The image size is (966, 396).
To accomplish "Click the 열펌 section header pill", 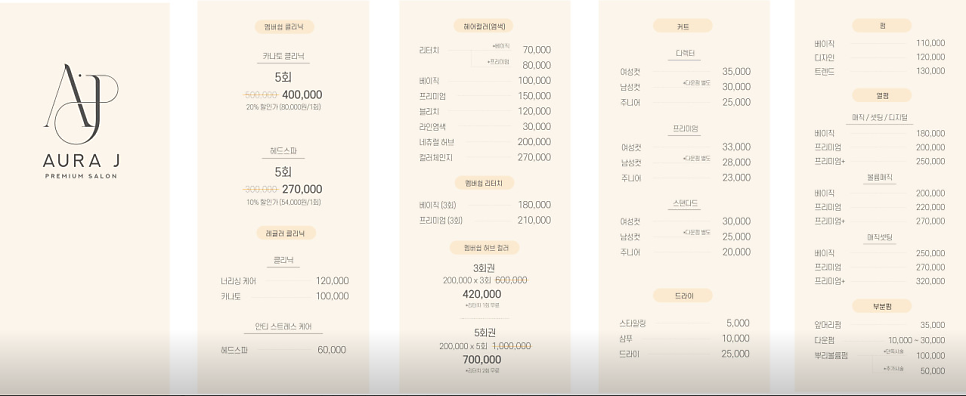I will pos(882,95).
